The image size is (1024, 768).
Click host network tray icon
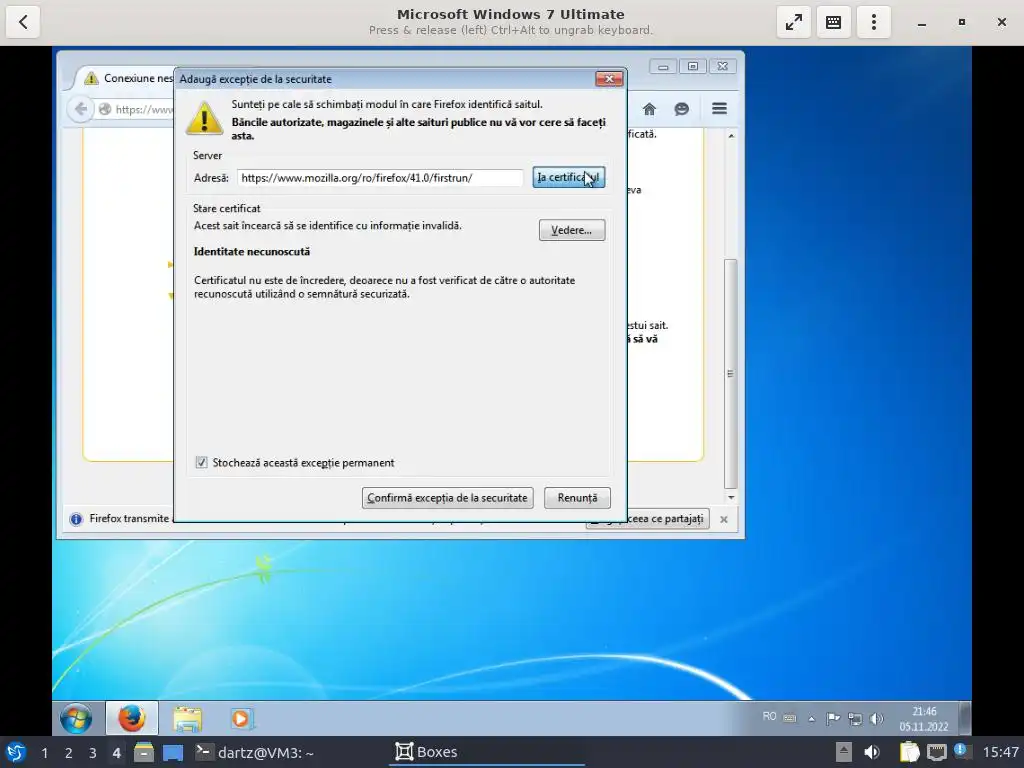pyautogui.click(x=936, y=752)
